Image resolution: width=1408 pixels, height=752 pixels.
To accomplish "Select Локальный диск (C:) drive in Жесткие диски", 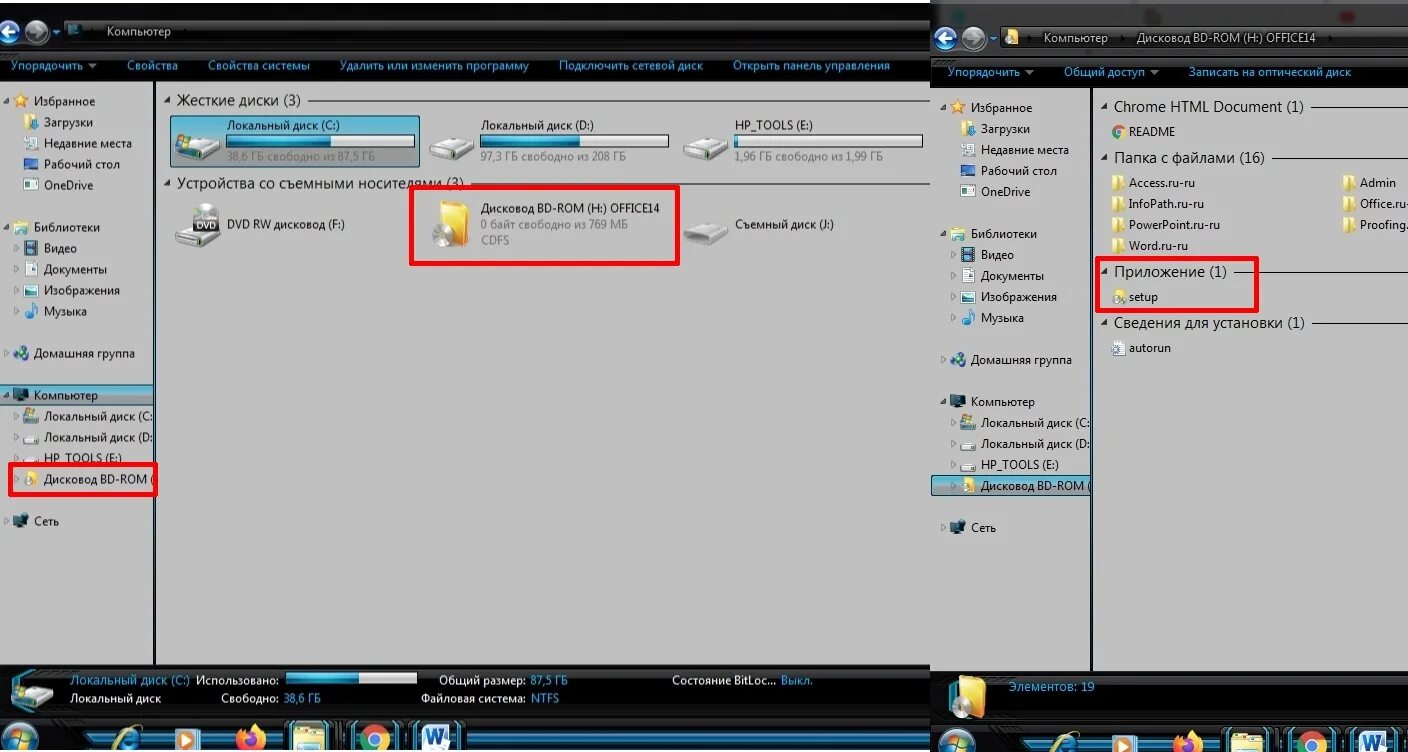I will (x=295, y=141).
